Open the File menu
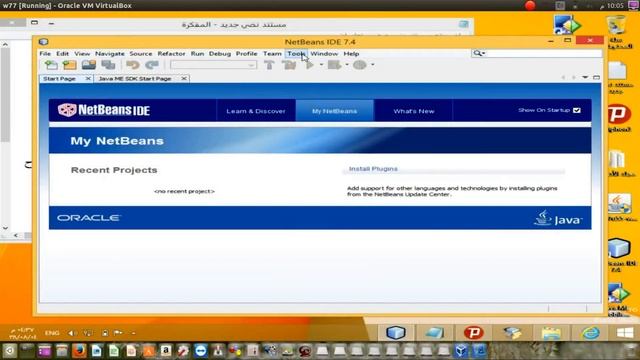 point(45,53)
